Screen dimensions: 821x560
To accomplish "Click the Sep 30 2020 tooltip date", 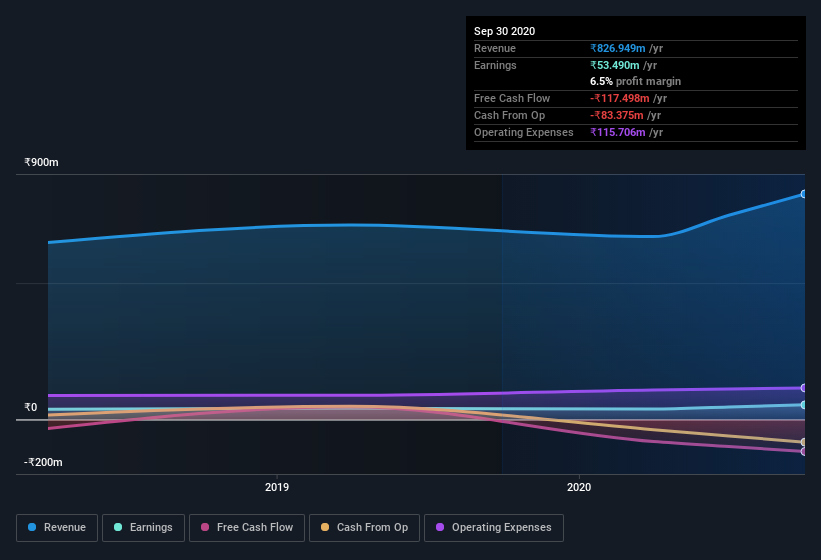I will coord(504,31).
